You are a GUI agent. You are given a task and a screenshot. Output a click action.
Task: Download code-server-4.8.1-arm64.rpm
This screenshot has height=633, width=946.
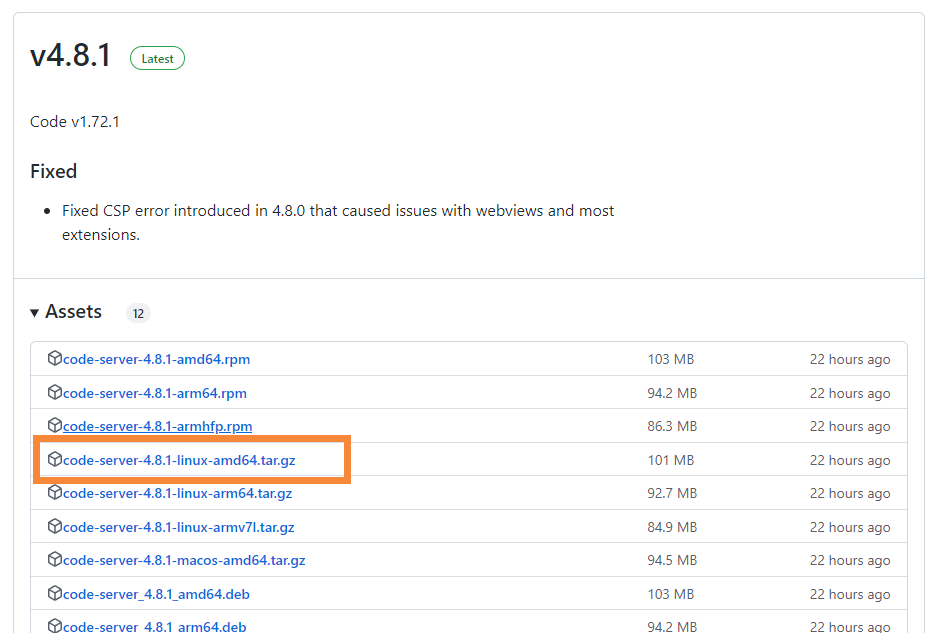pyautogui.click(x=154, y=393)
